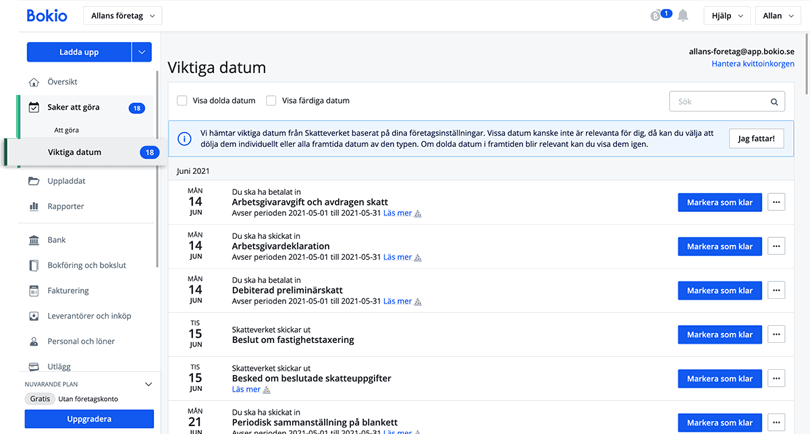Click the Fakturering document icon
Viewport: 810px width, 434px height.
pos(34,291)
